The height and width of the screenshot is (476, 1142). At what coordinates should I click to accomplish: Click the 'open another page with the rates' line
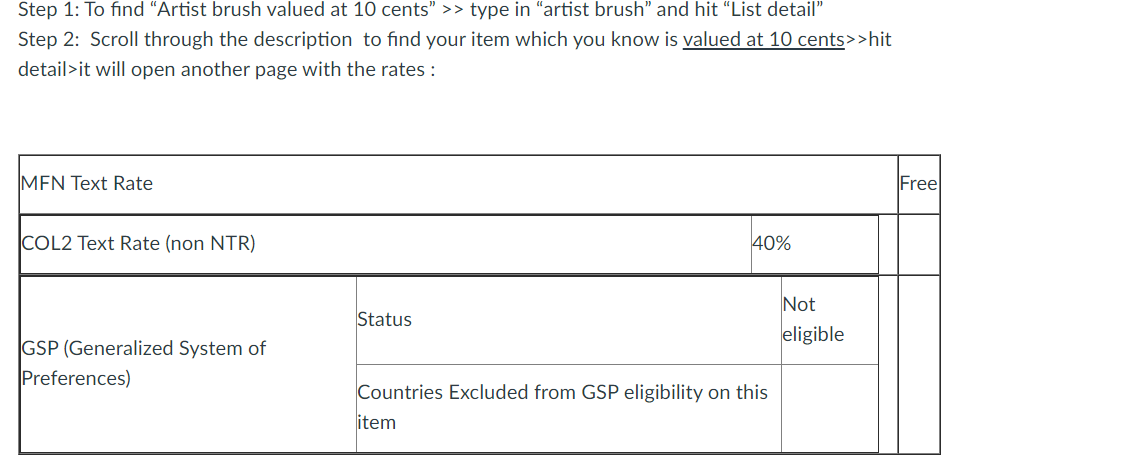click(x=227, y=70)
